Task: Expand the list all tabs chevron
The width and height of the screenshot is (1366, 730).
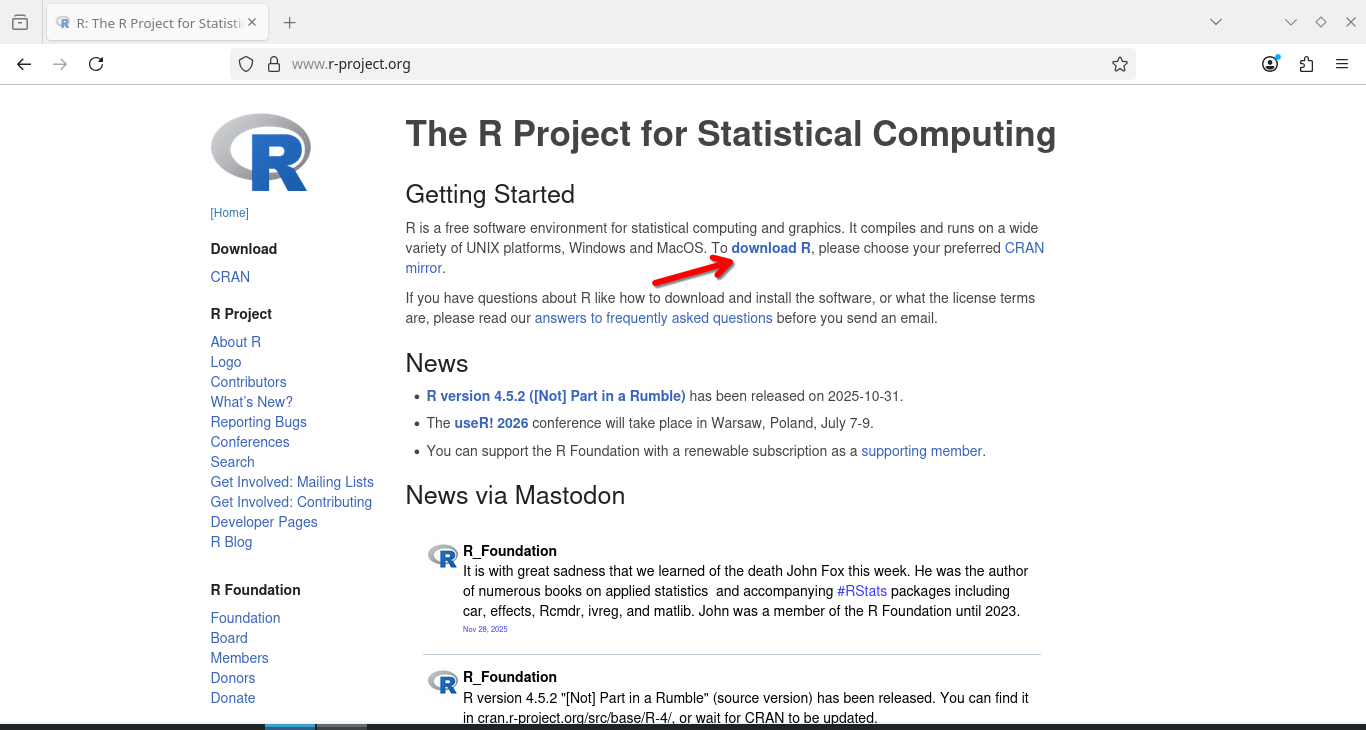Action: click(x=1215, y=22)
